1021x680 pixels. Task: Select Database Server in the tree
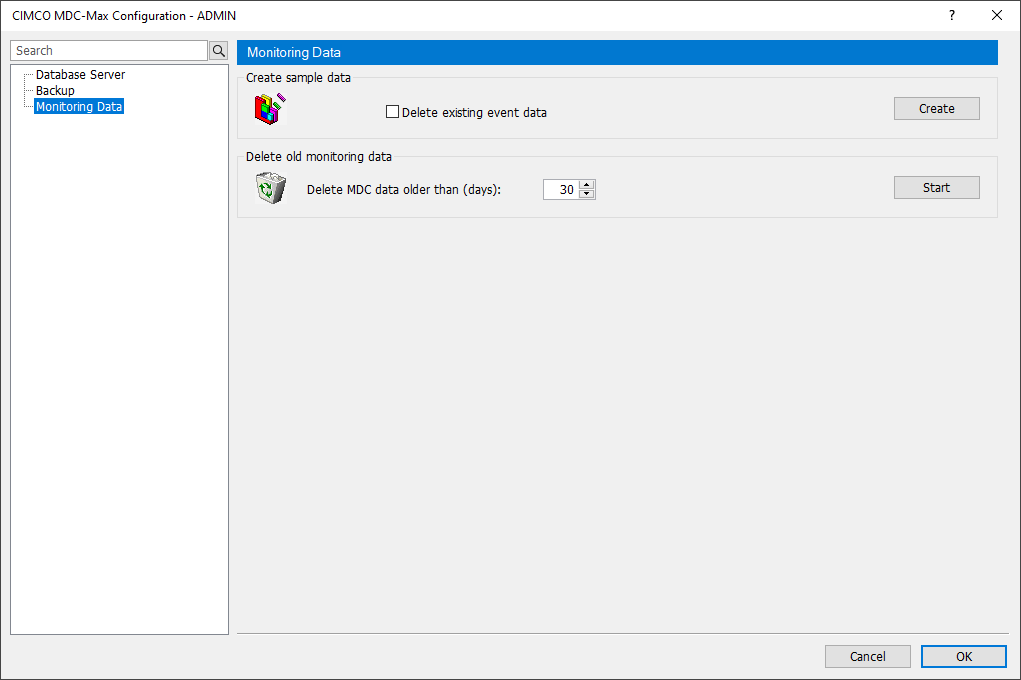coord(80,75)
